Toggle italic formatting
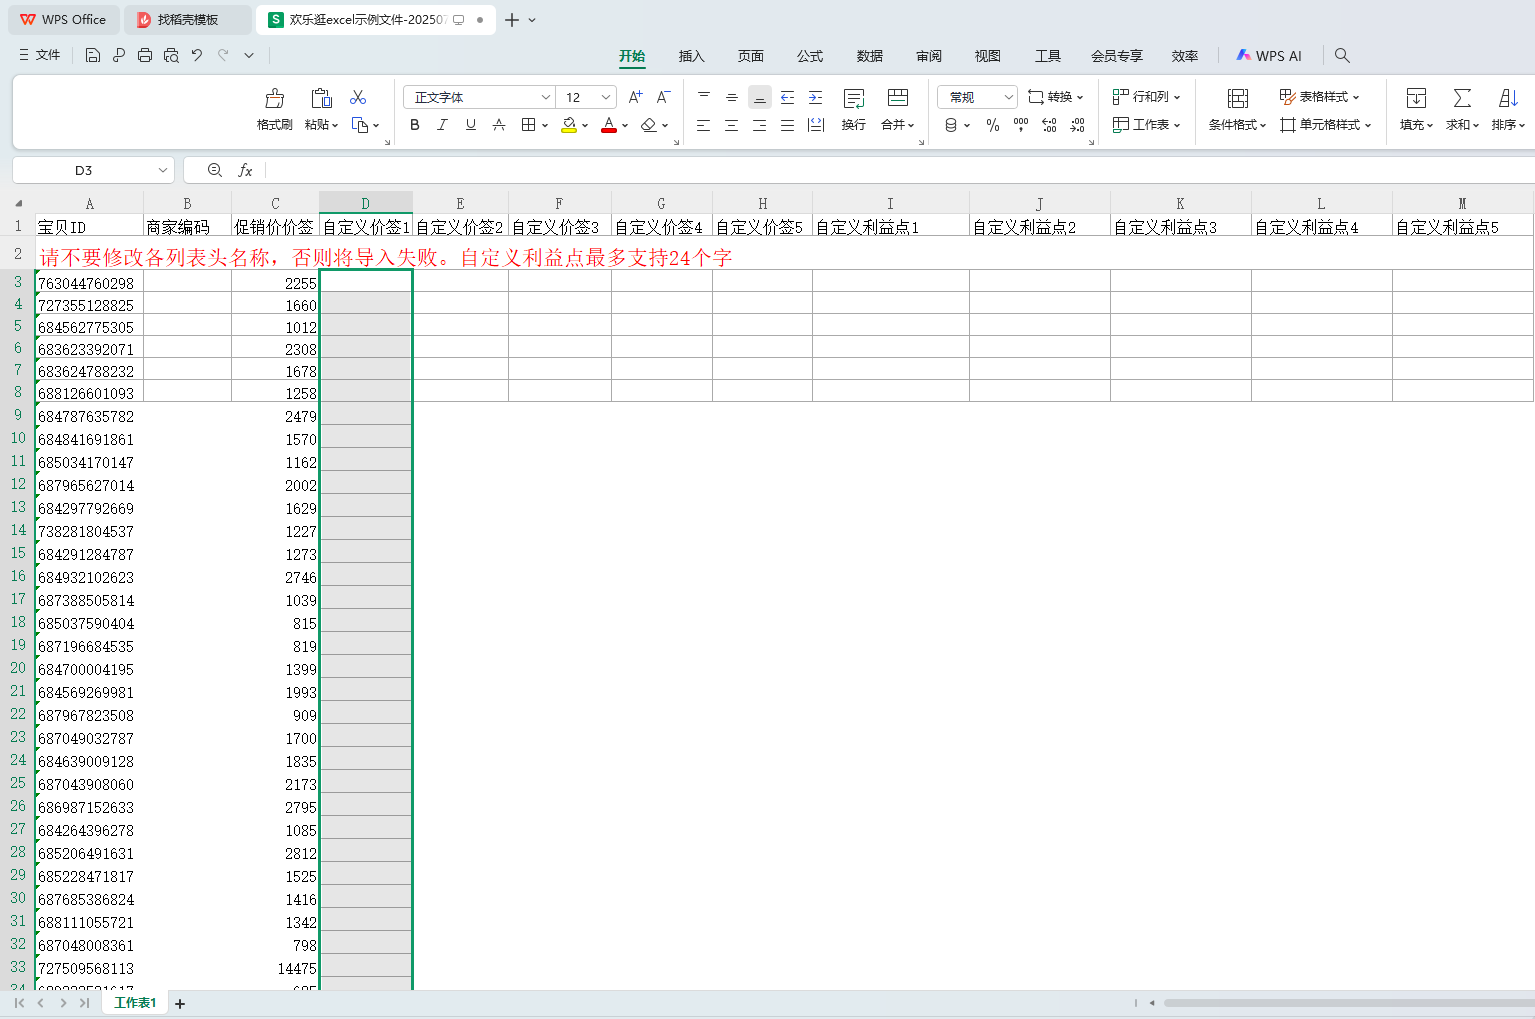The height and width of the screenshot is (1019, 1535). click(442, 125)
